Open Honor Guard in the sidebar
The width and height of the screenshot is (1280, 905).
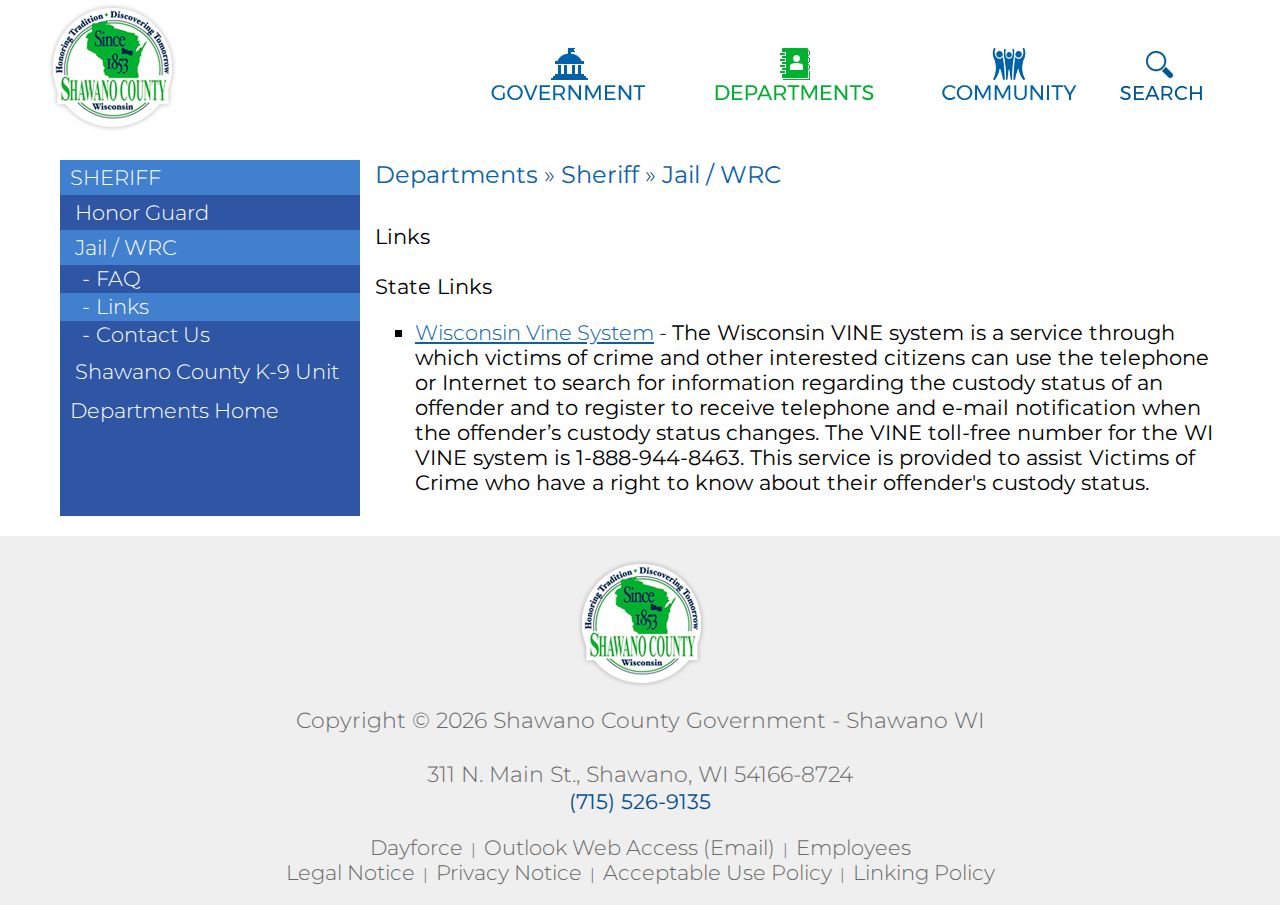click(x=210, y=213)
